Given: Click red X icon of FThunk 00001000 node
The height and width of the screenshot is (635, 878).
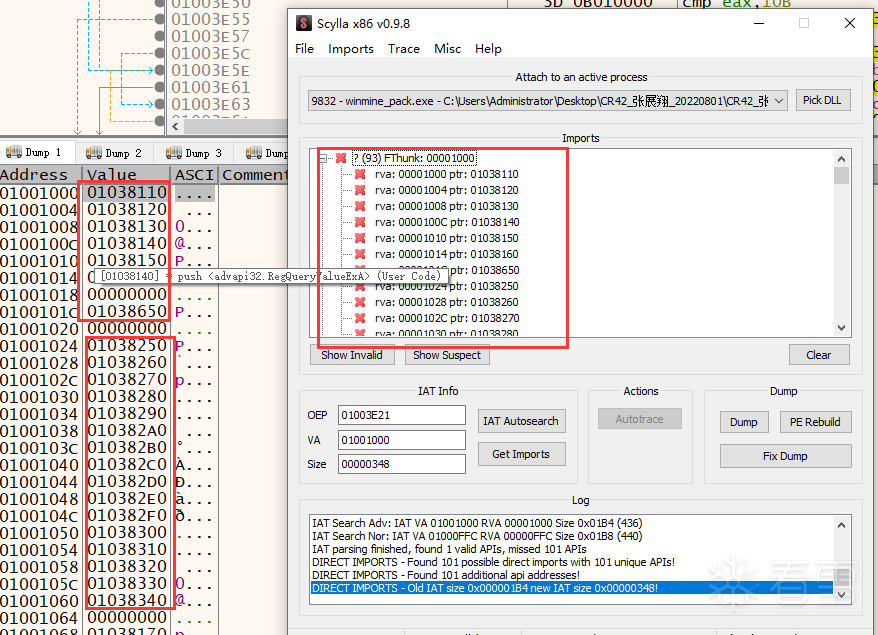Looking at the screenshot, I should pos(341,158).
